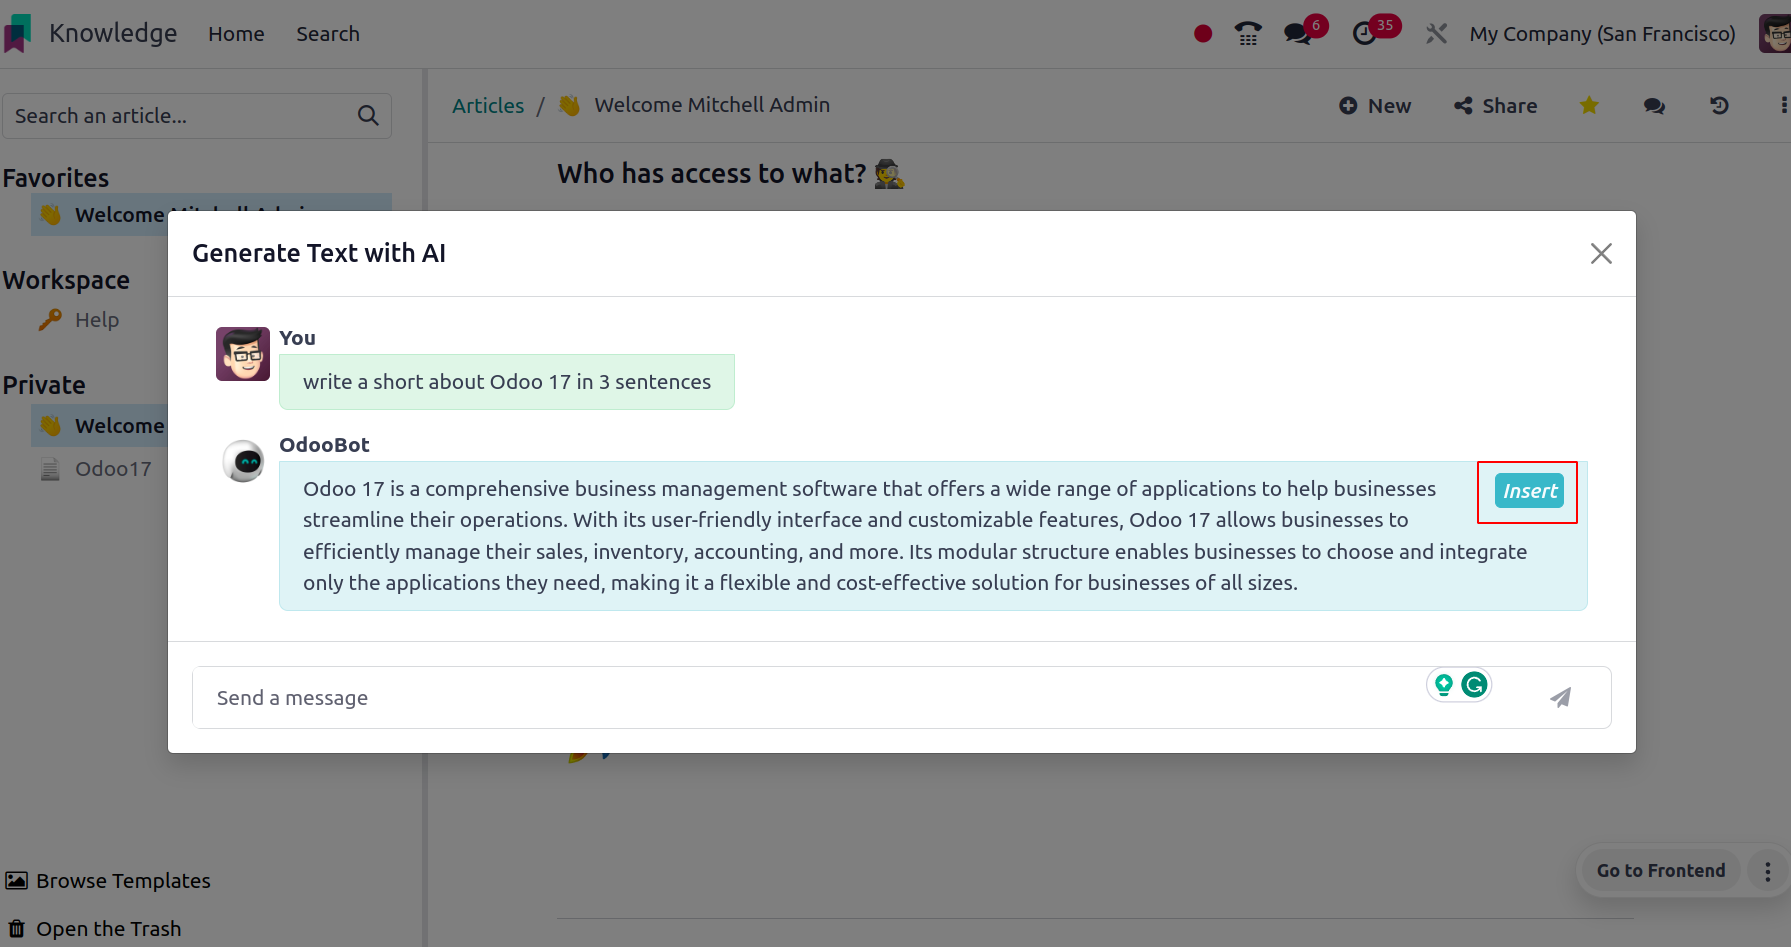Open the Trash
The width and height of the screenshot is (1791, 947).
coord(94,929)
